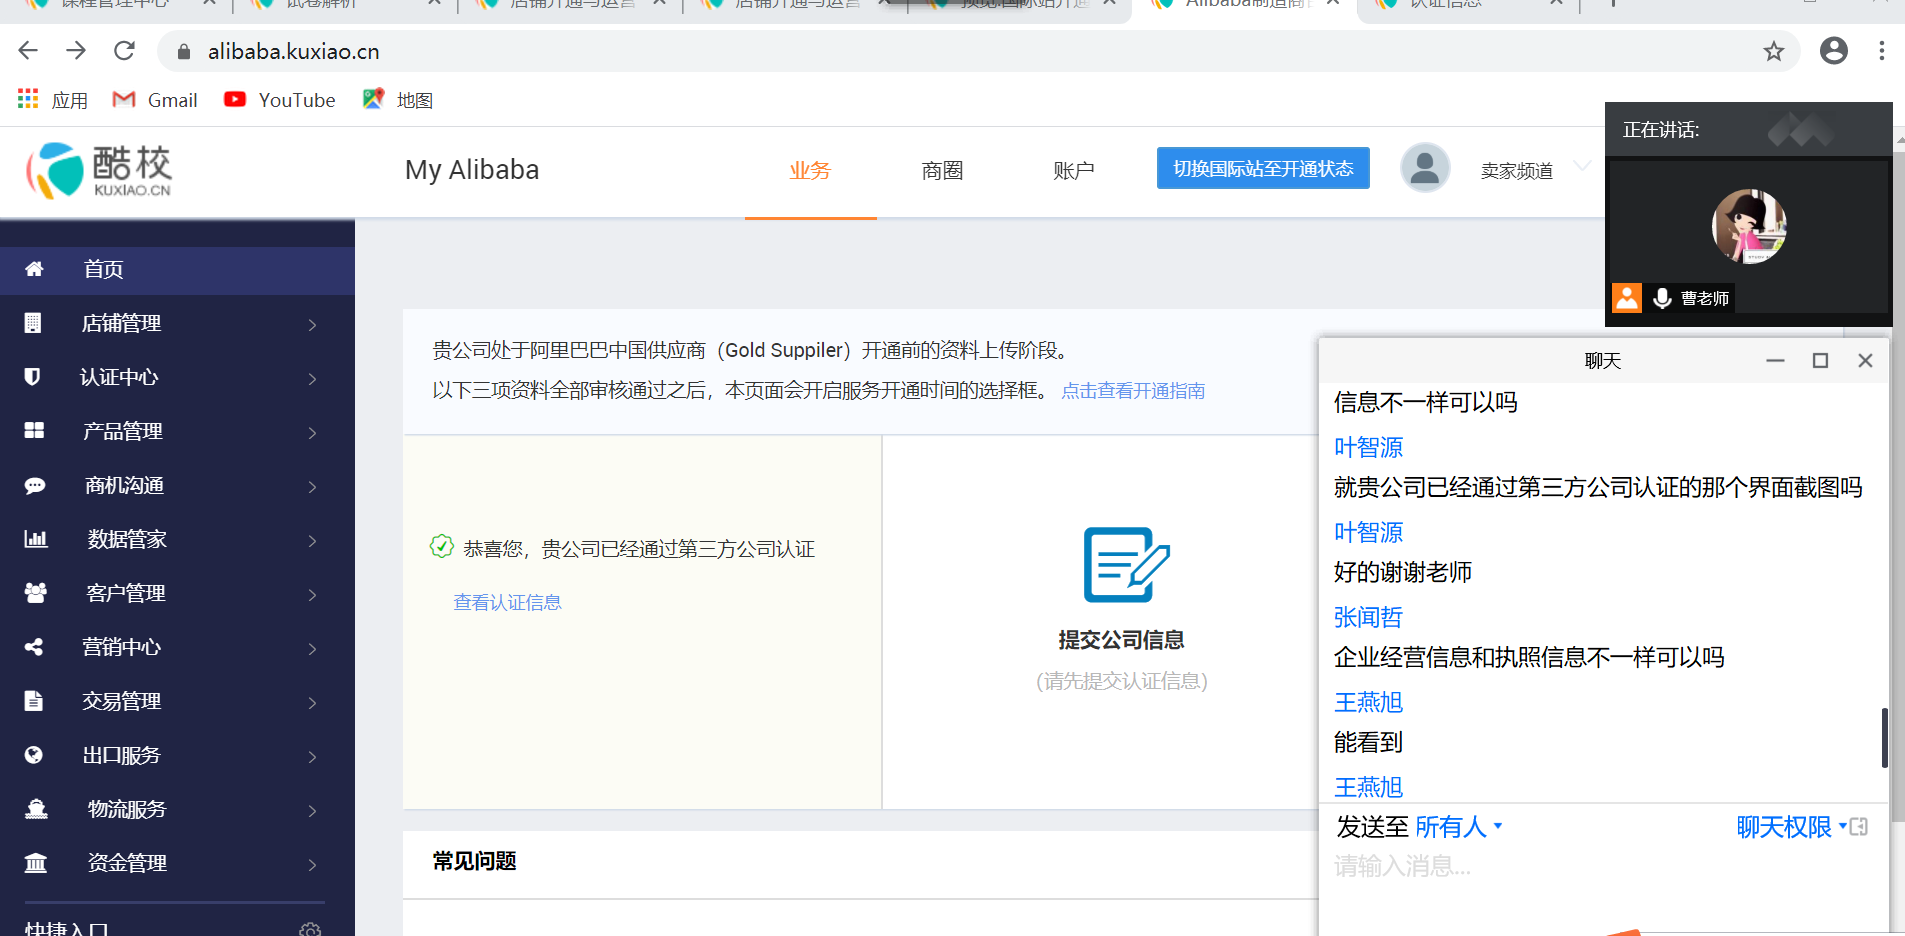Bookmark this page with star icon
1905x936 pixels.
[1773, 51]
